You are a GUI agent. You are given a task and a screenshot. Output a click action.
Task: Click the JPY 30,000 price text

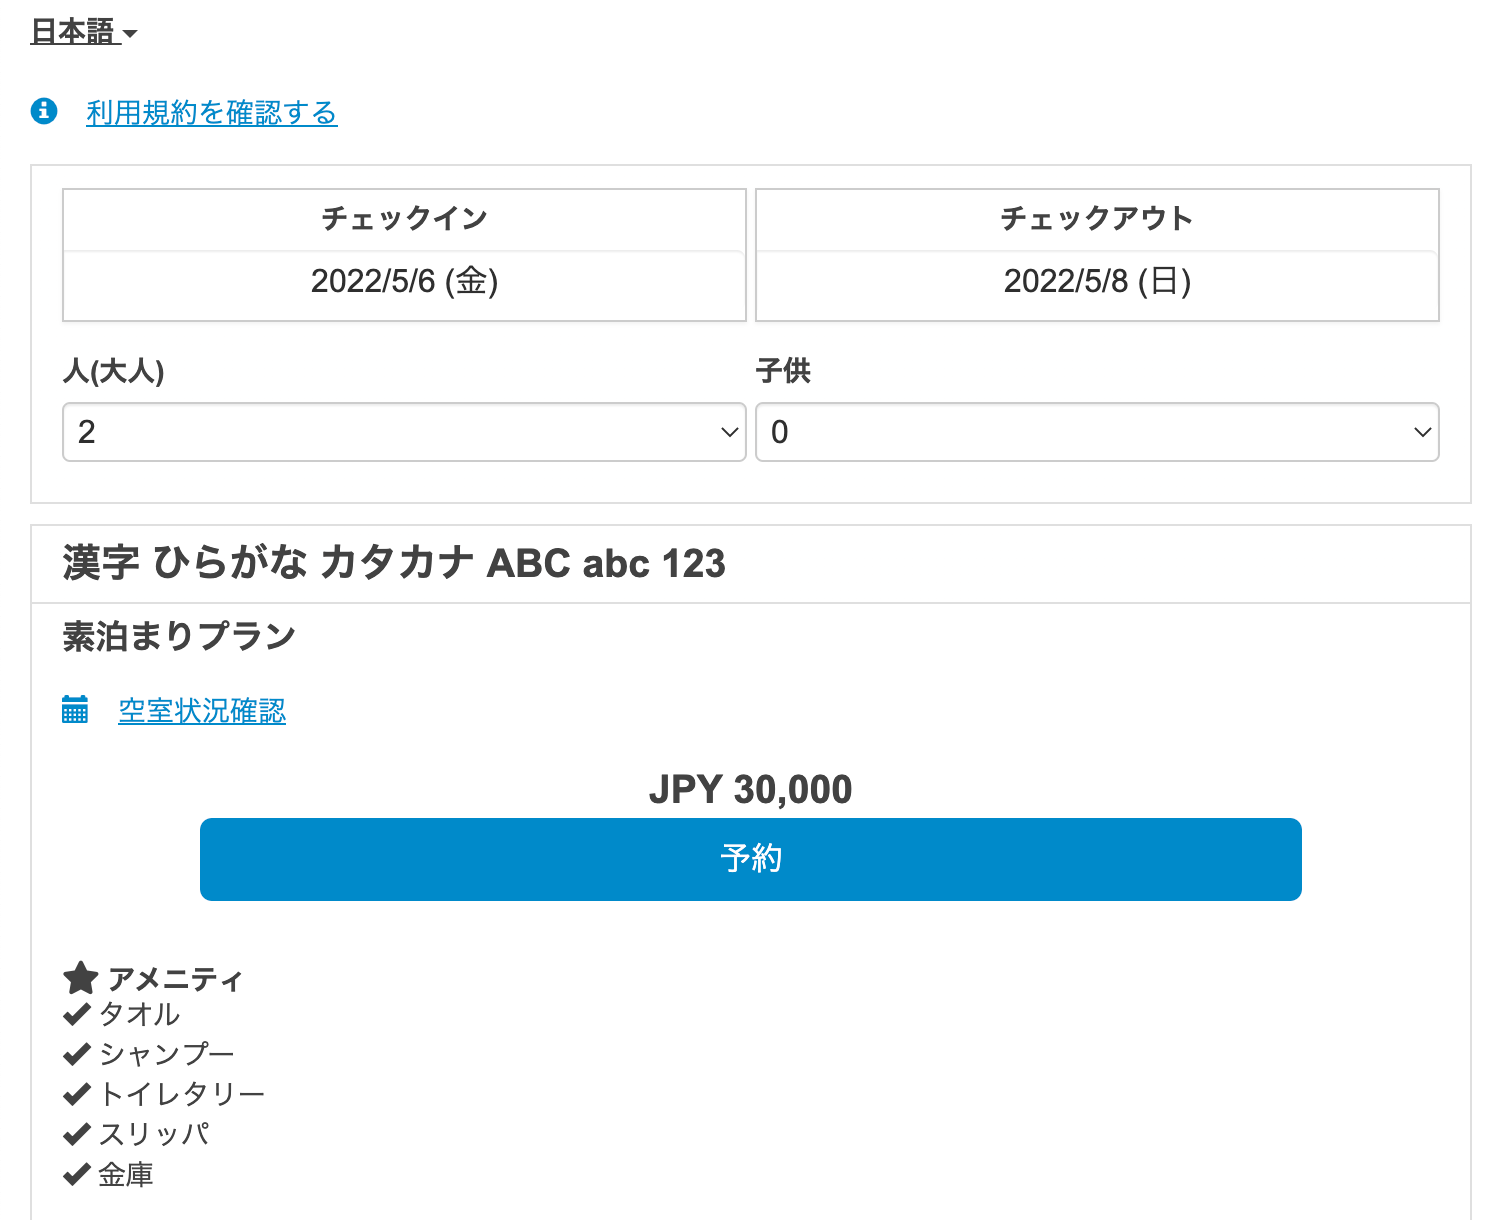750,790
